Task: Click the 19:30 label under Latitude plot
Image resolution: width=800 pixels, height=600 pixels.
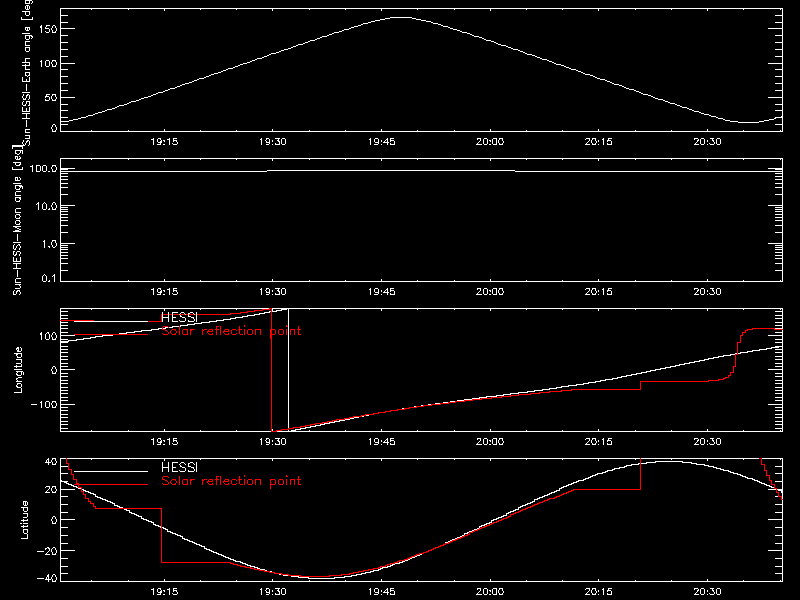Action: [273, 591]
